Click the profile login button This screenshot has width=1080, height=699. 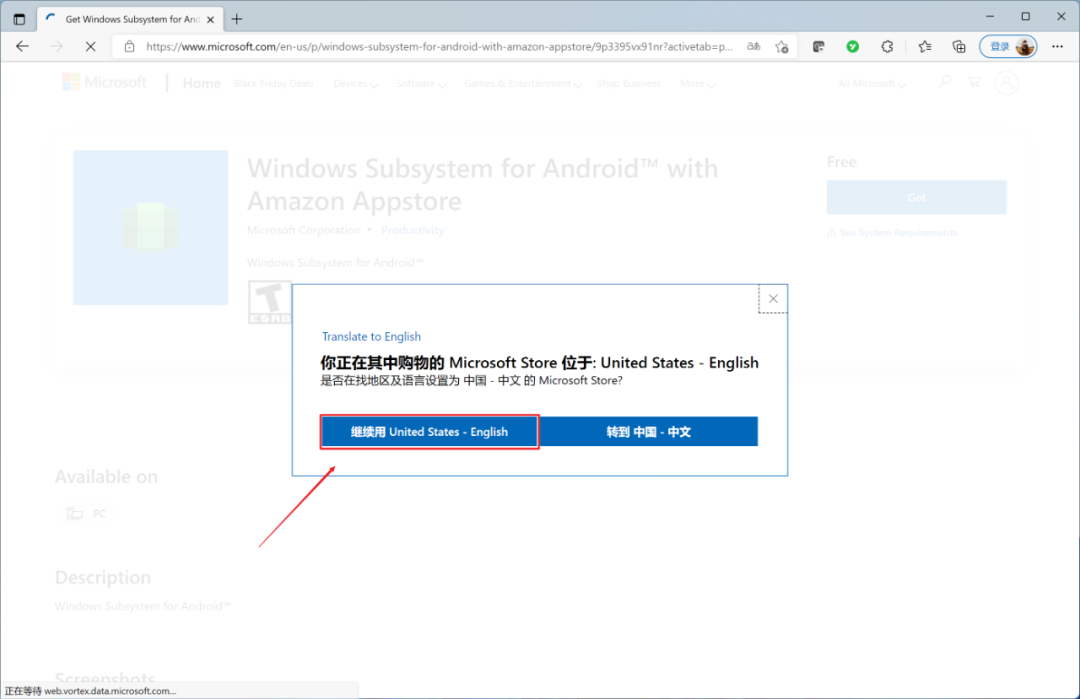point(1008,46)
